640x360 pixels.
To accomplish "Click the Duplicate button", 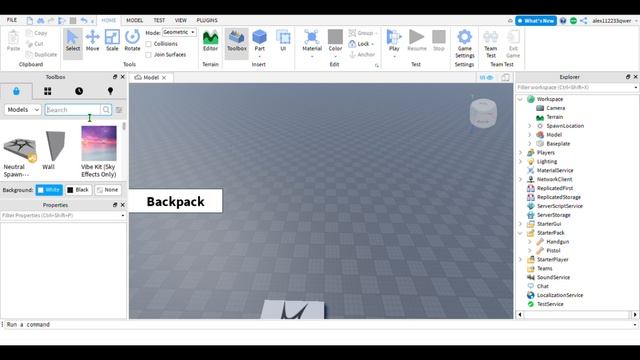I will tap(41, 54).
